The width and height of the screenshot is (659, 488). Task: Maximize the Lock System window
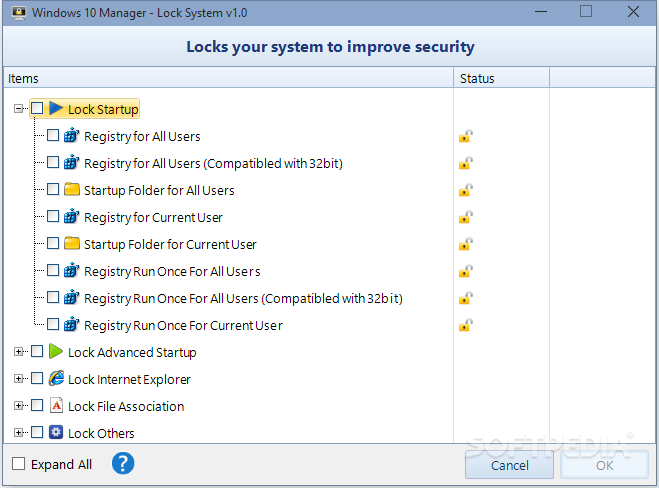[586, 11]
